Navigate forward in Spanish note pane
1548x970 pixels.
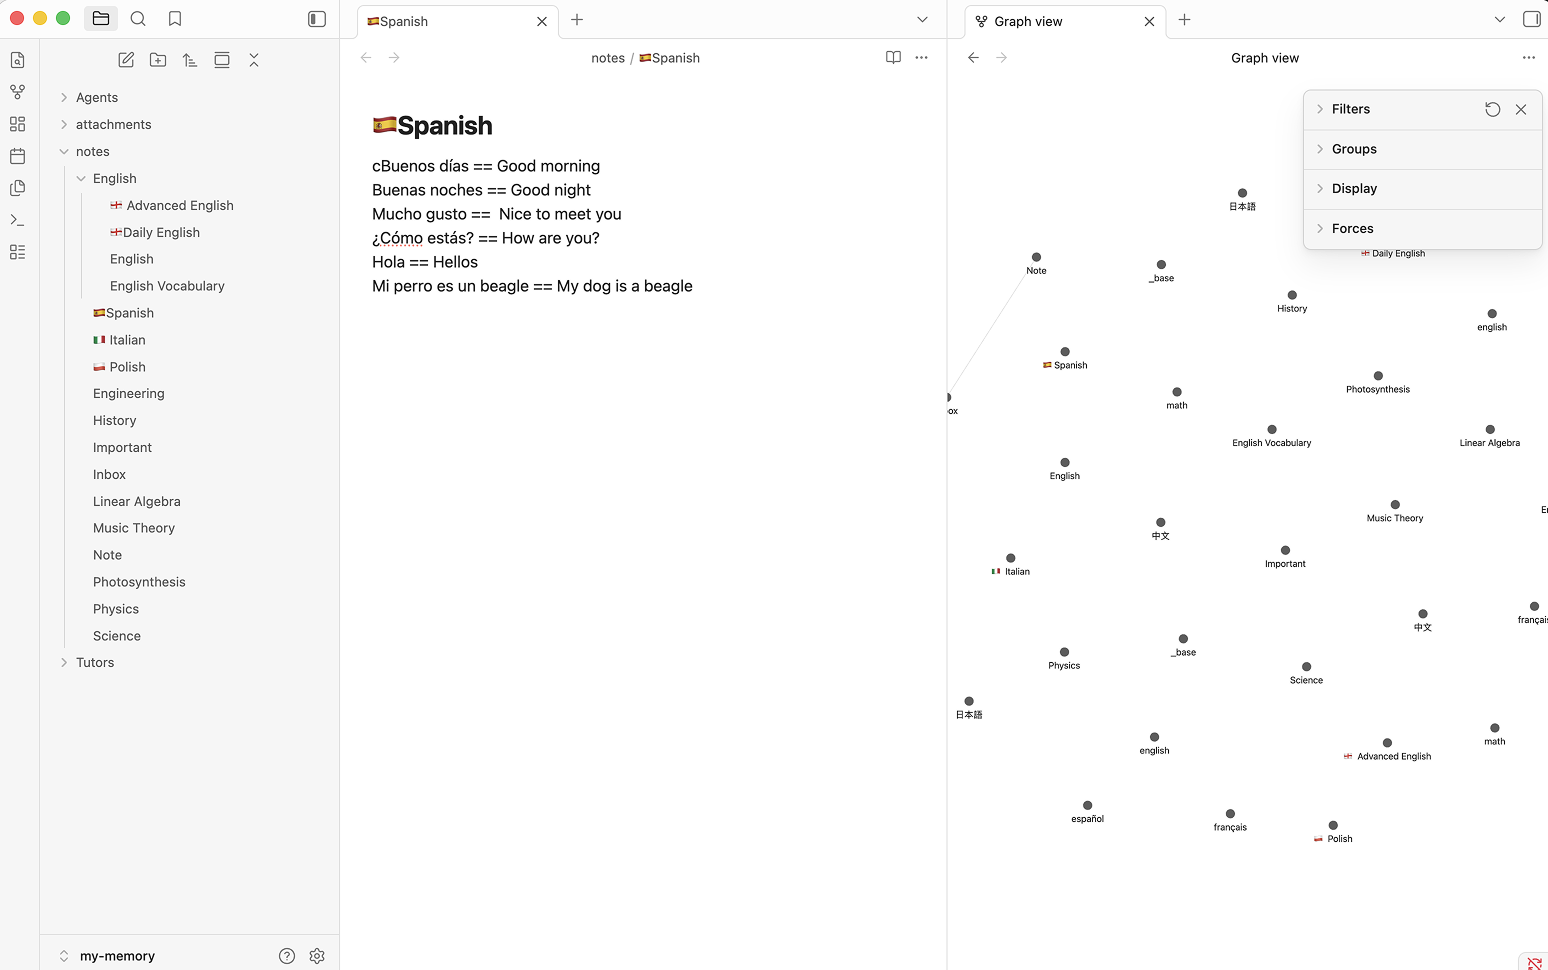click(x=394, y=58)
